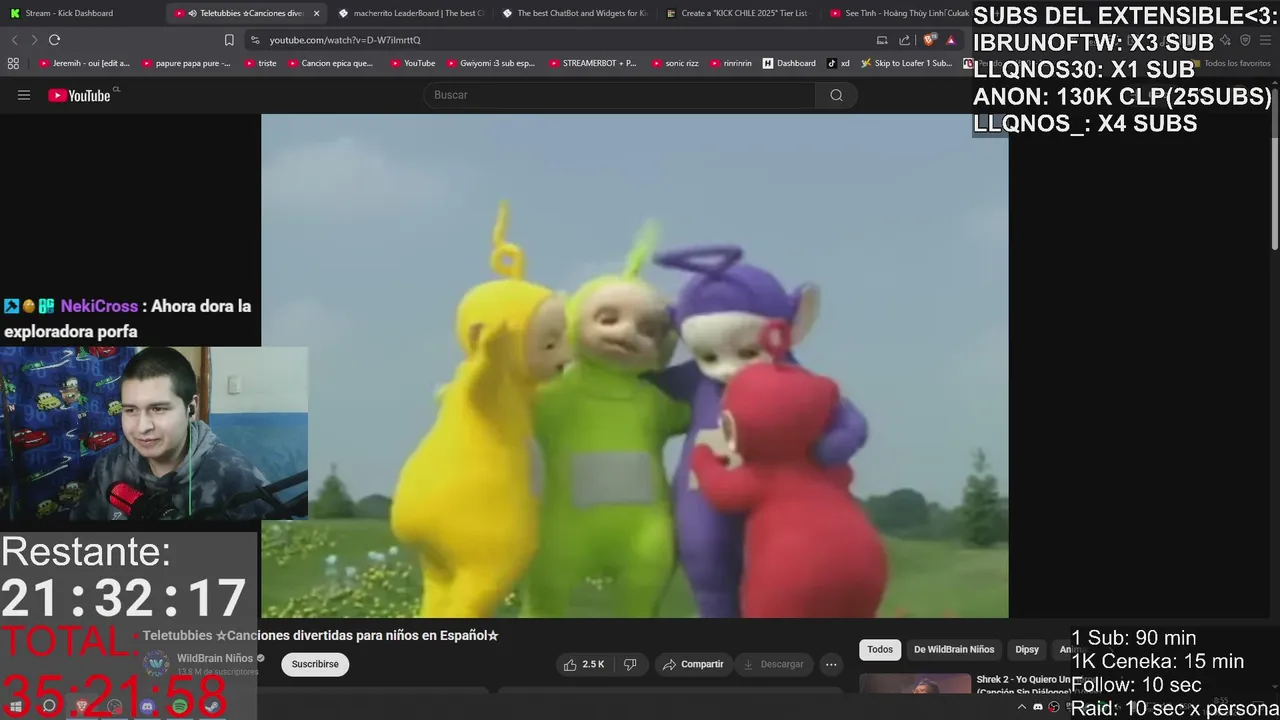Open triste bookmark
1280x720 pixels.
260,63
